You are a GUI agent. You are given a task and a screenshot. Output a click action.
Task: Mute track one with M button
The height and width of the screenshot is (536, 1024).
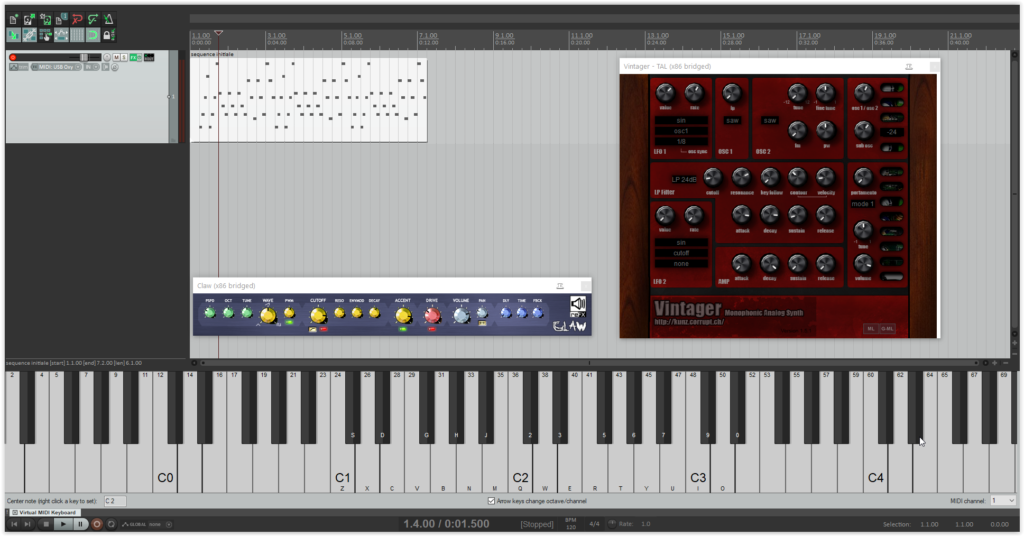pyautogui.click(x=116, y=57)
